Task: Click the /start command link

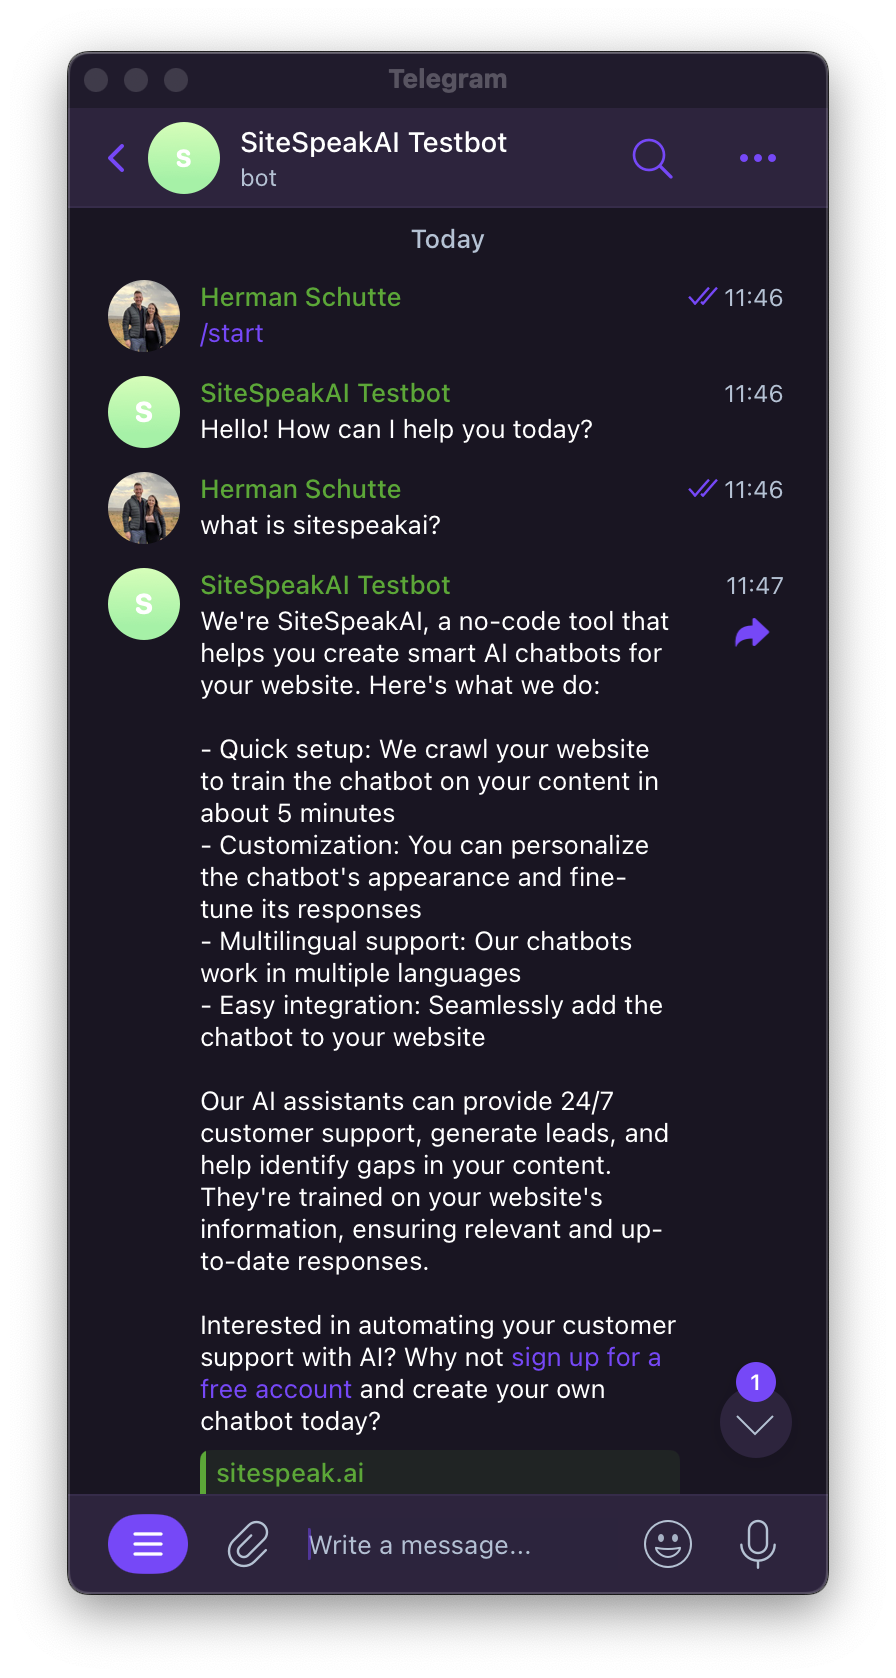Action: pos(232,333)
